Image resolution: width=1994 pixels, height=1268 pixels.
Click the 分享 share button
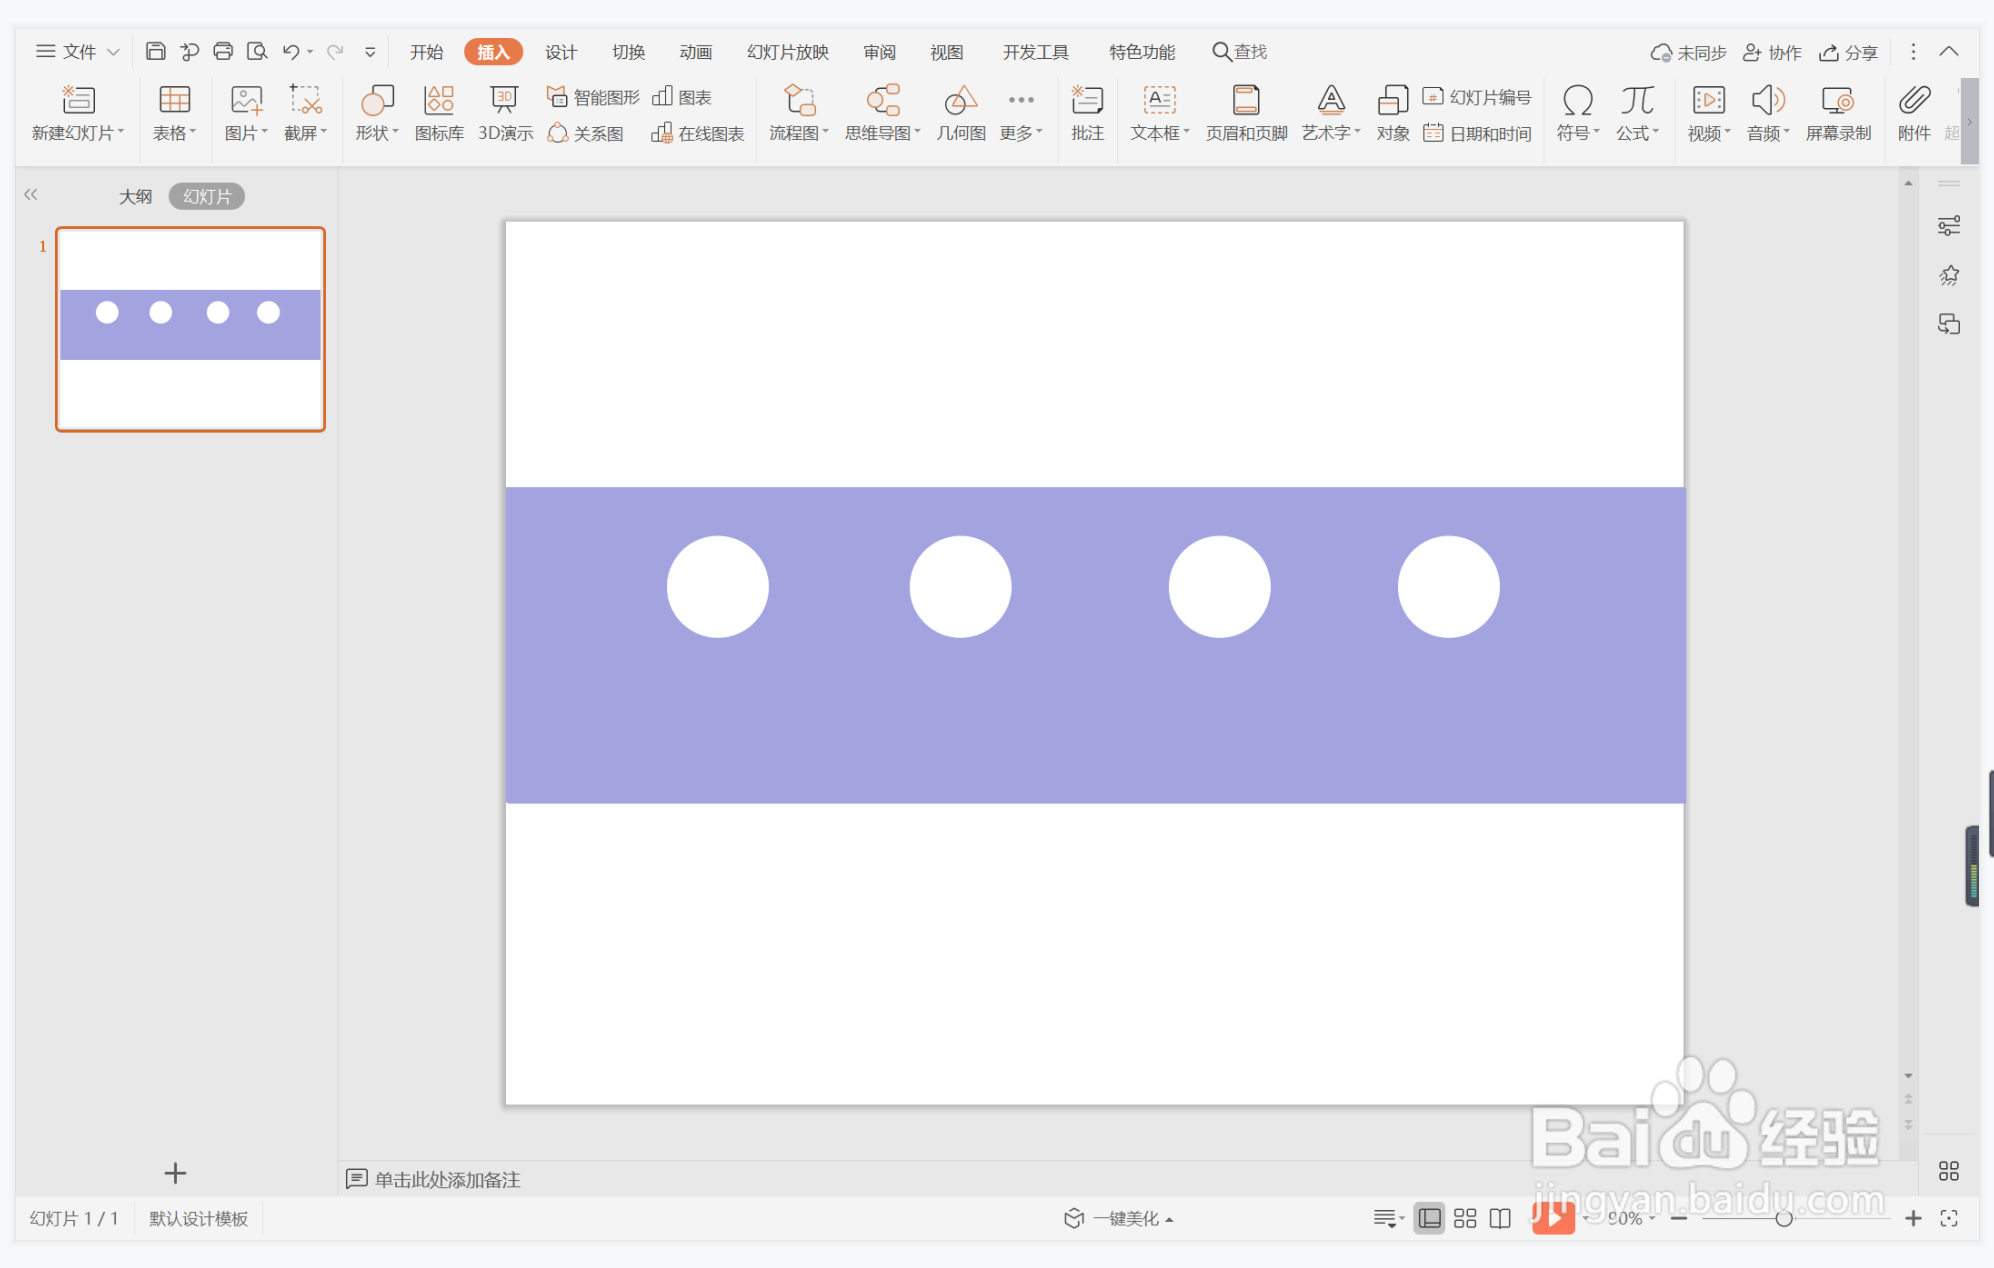[1848, 52]
